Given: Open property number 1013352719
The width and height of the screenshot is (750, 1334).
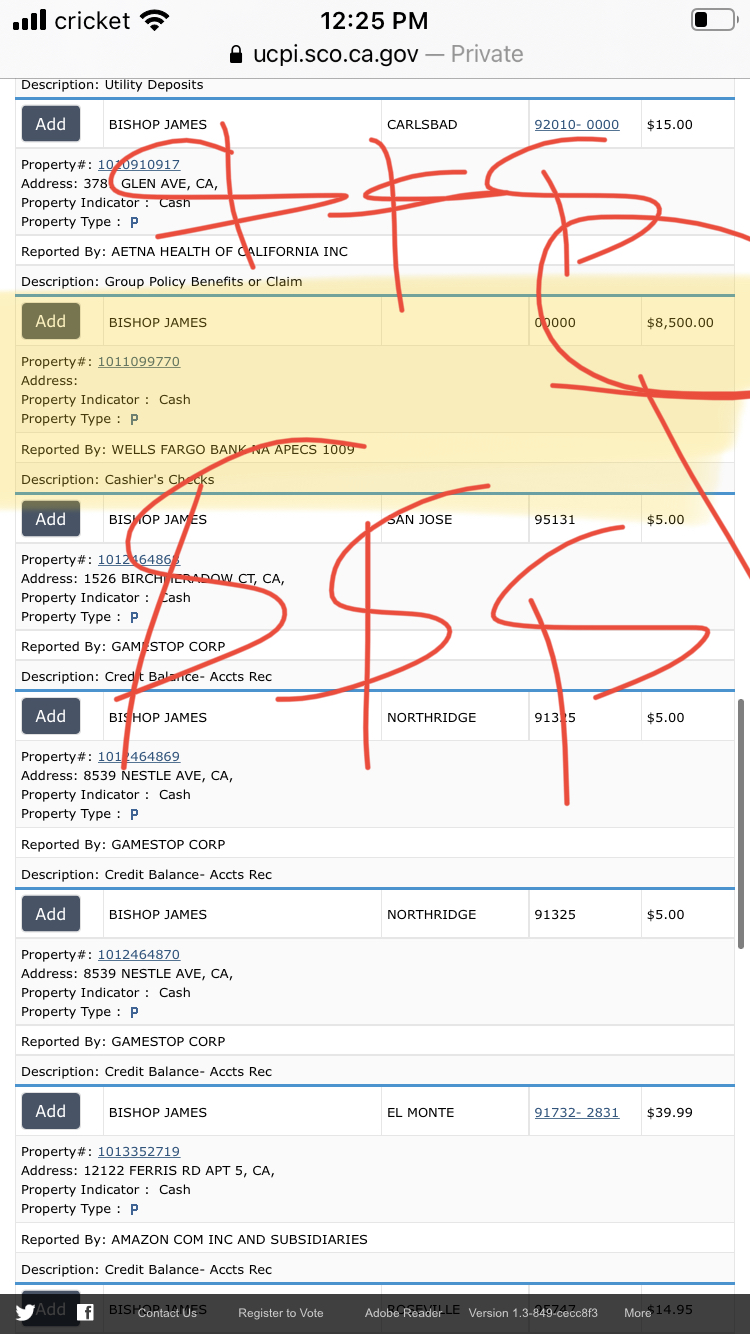Looking at the screenshot, I should pos(139,1152).
